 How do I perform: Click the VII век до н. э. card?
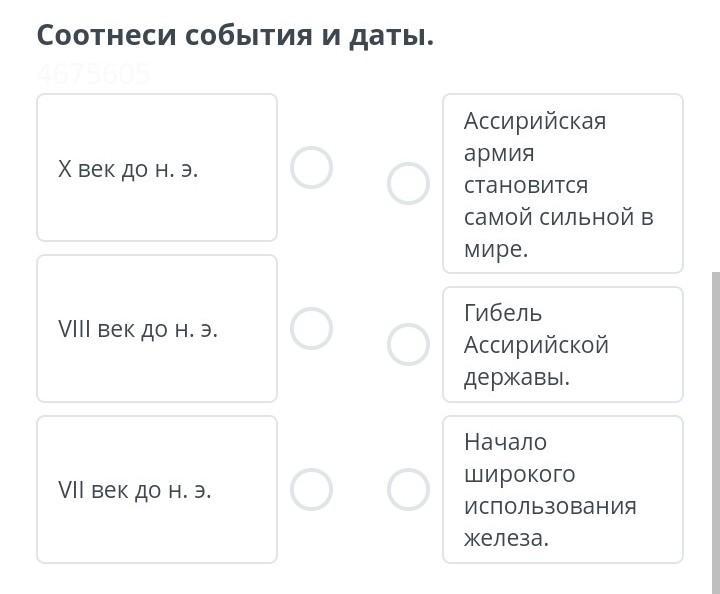157,489
